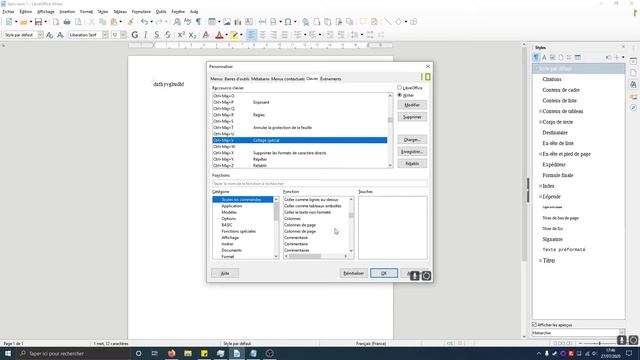Click the yellow highlighting color swatch

pyautogui.click(x=234, y=35)
